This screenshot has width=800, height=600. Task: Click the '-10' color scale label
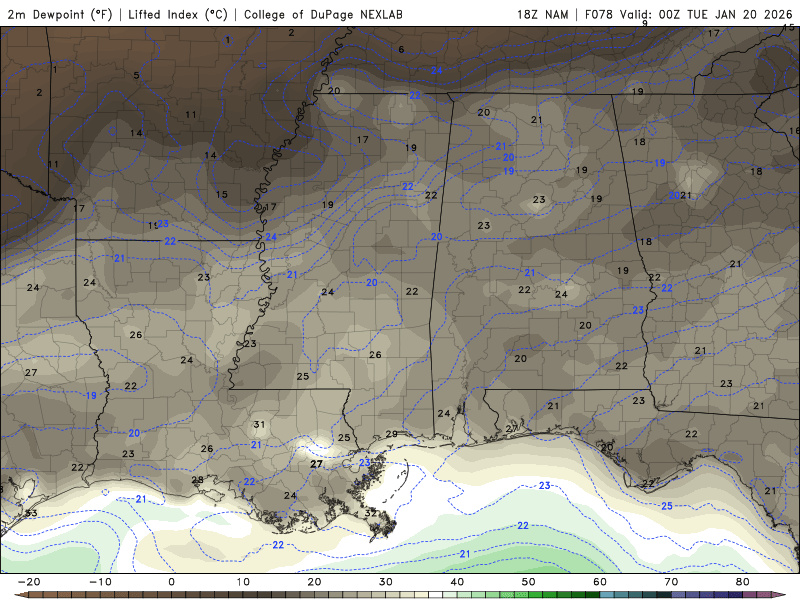pyautogui.click(x=100, y=582)
